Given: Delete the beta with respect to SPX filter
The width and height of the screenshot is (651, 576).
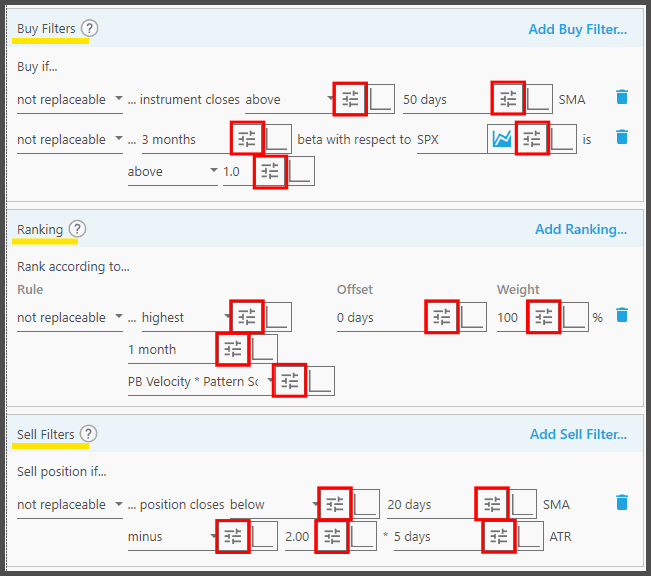Looking at the screenshot, I should (x=622, y=137).
